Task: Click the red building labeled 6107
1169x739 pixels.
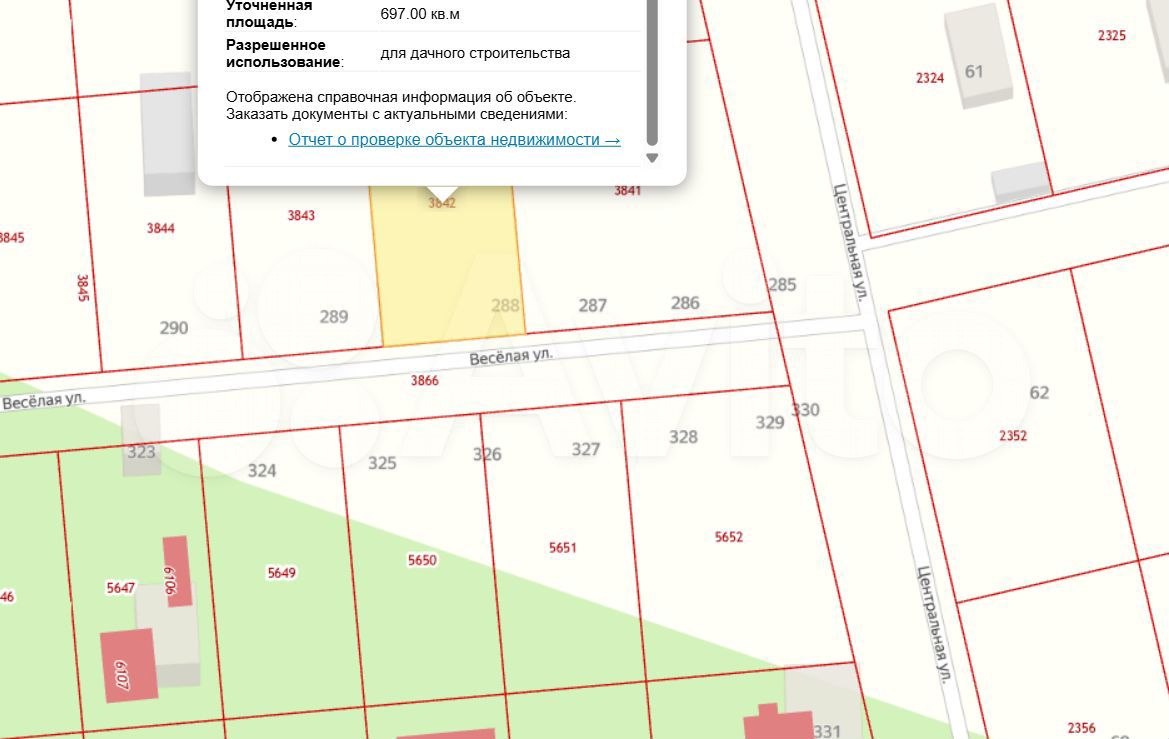Action: click(128, 666)
